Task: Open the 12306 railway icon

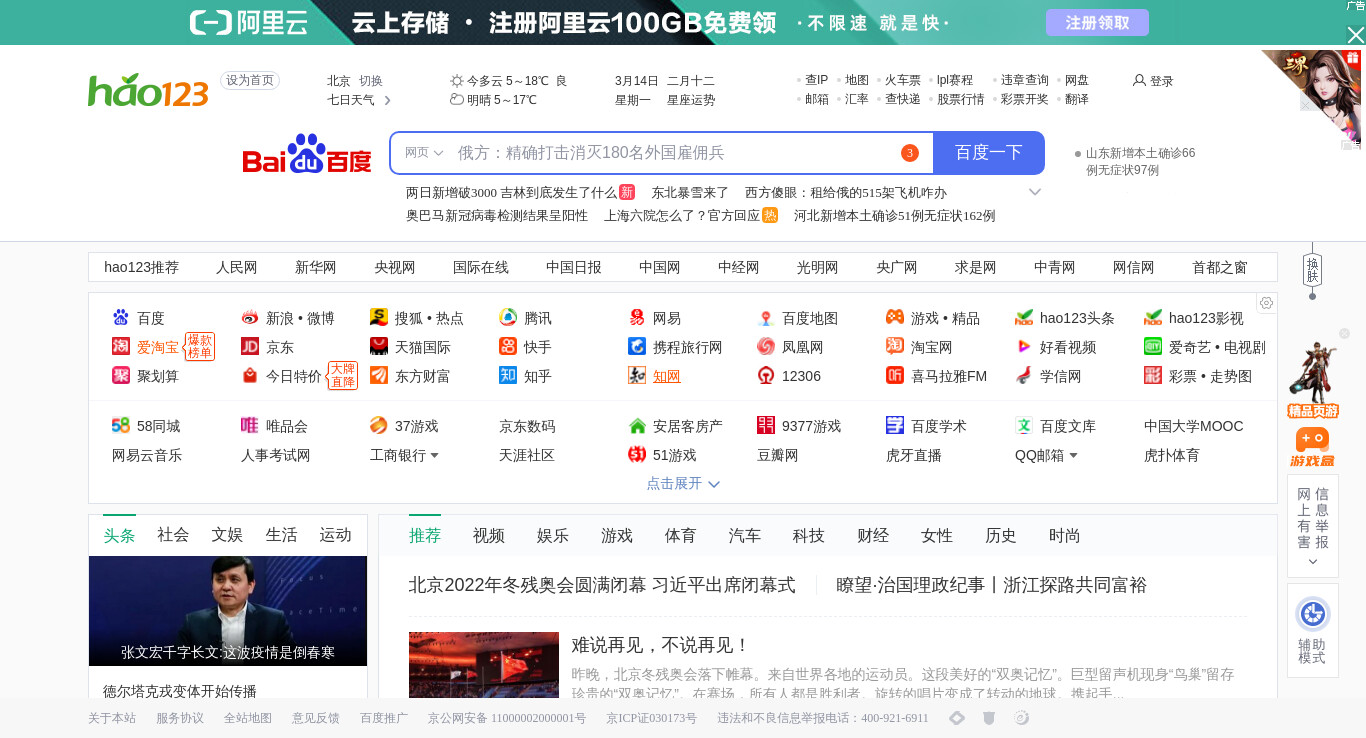Action: (766, 376)
